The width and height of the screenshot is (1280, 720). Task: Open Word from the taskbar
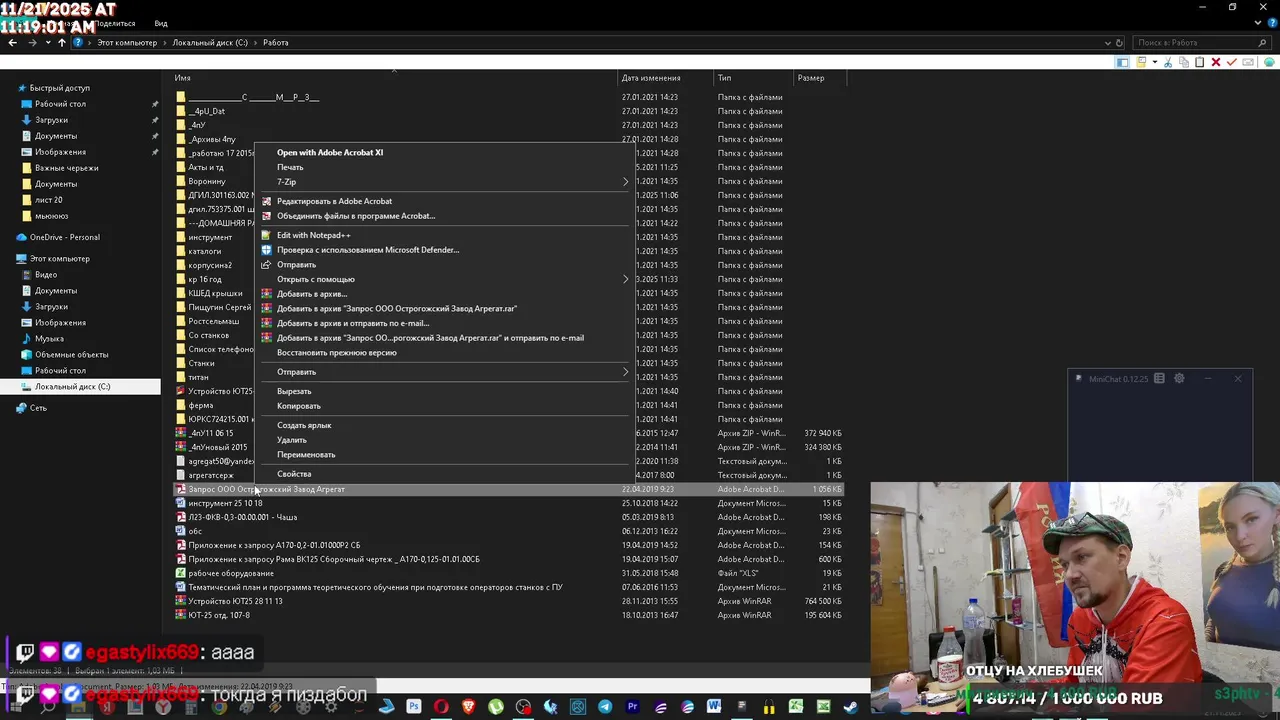click(714, 707)
